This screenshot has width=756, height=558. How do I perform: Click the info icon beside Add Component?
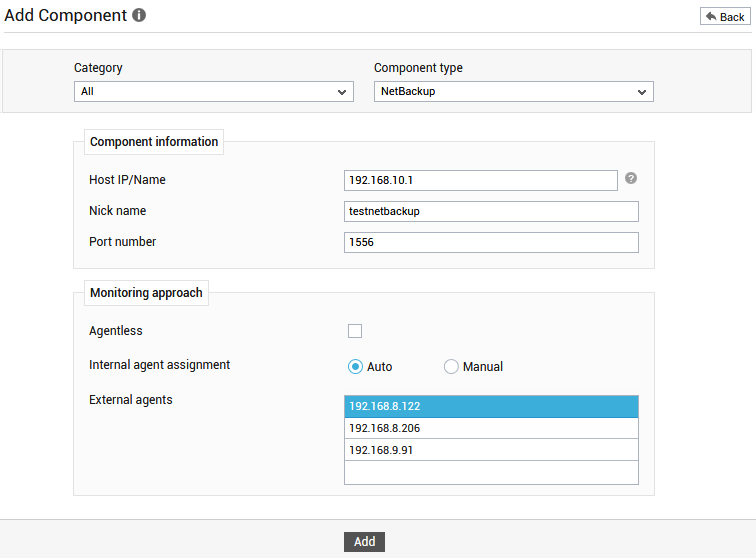(x=139, y=15)
